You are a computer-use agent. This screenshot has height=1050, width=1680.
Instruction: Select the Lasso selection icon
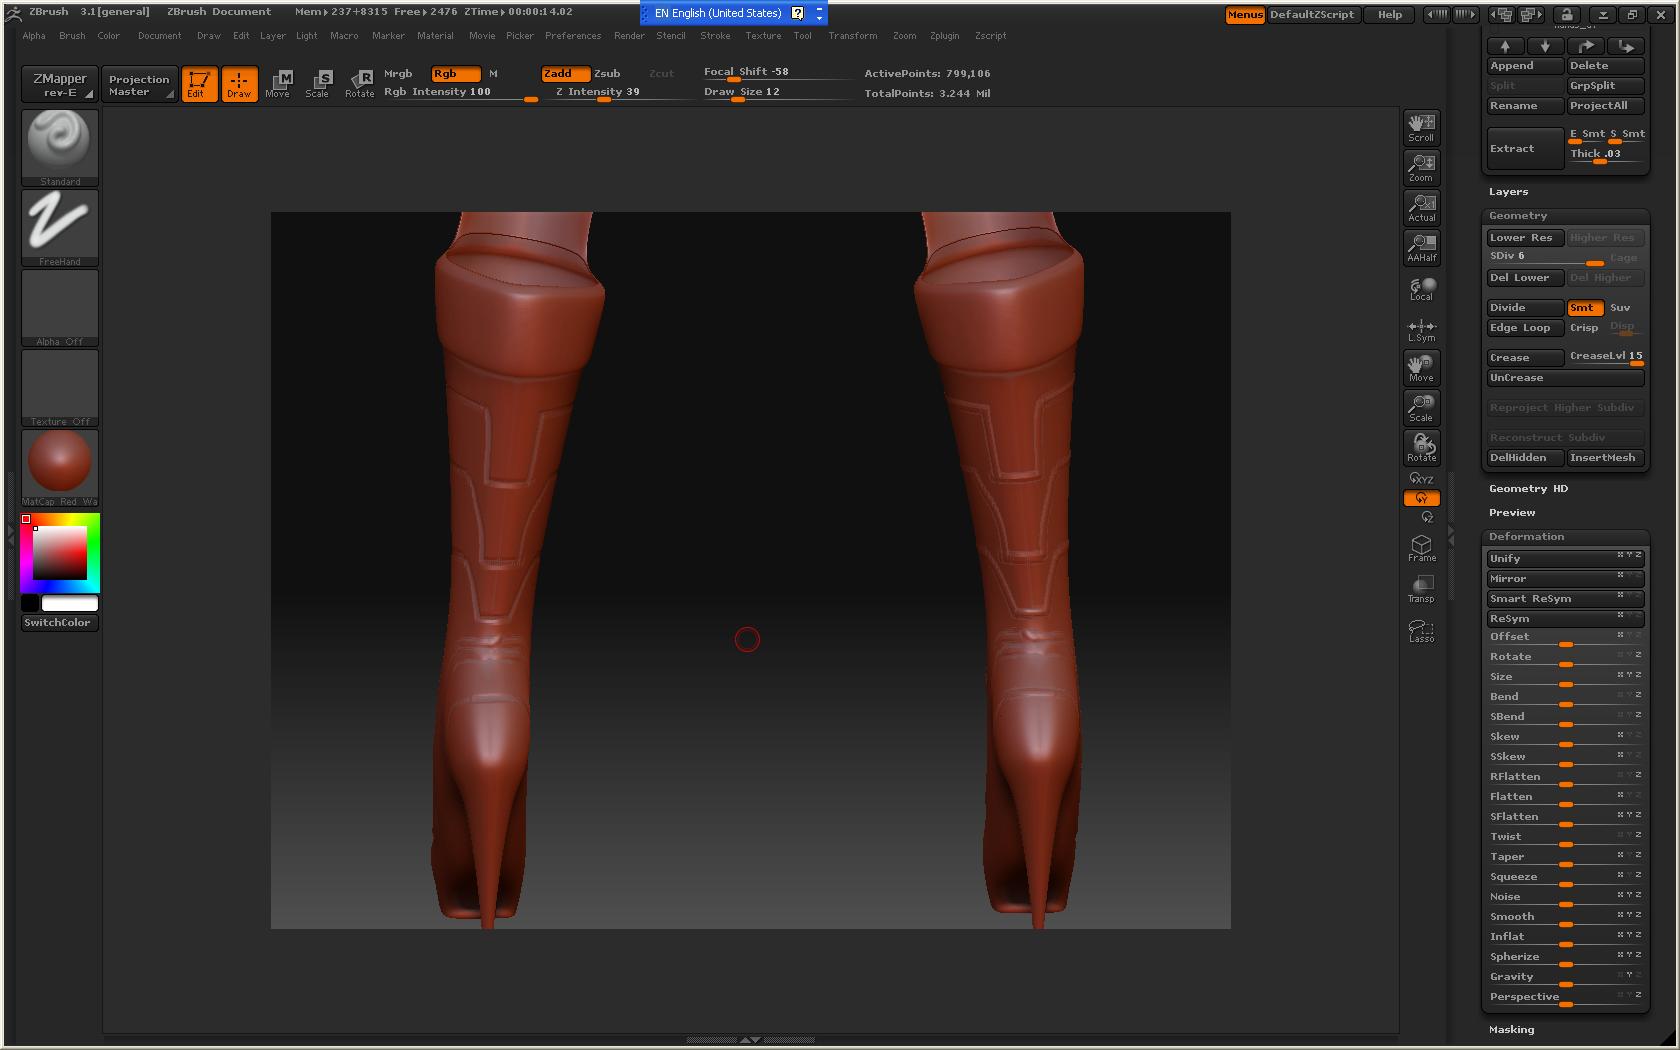coord(1421,630)
